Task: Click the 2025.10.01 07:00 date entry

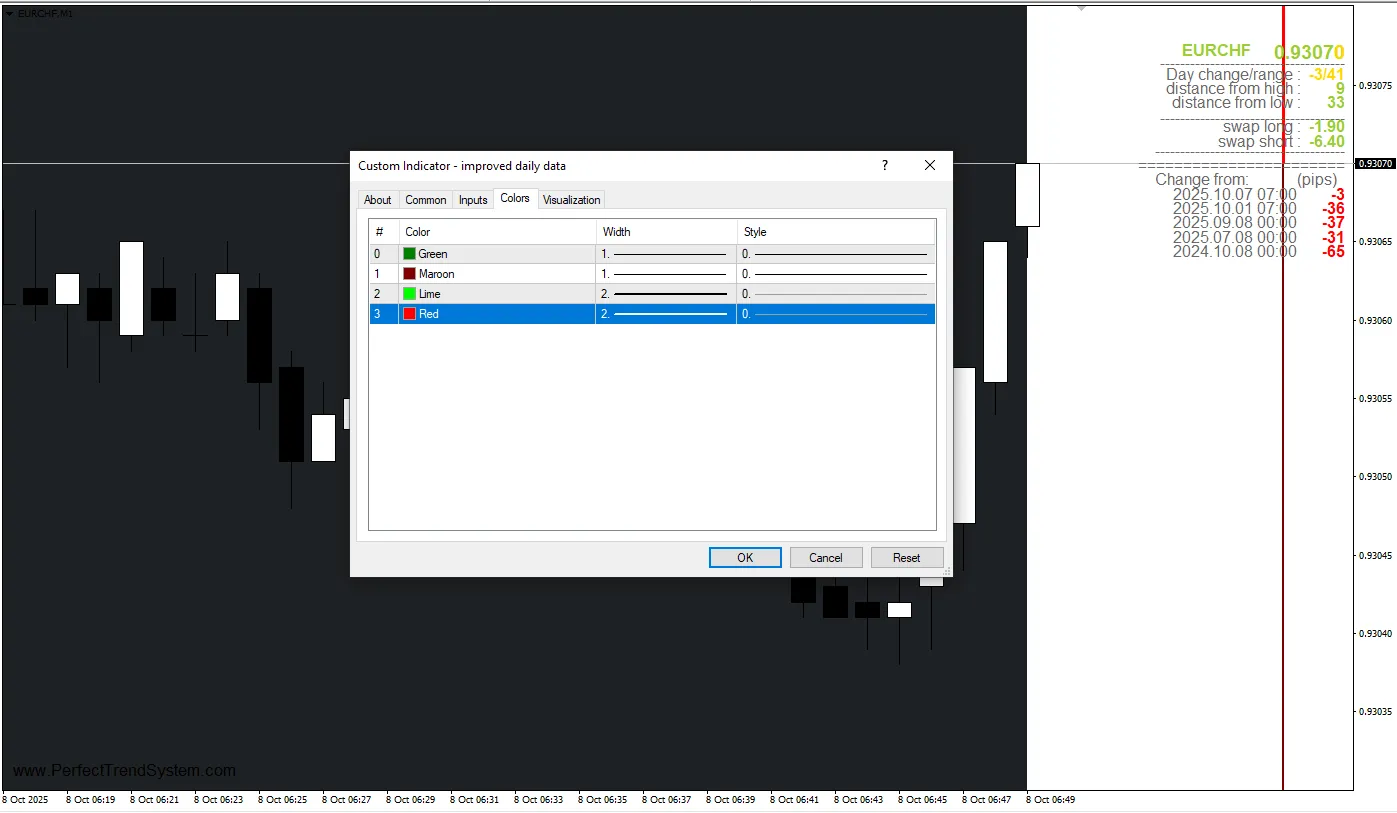Action: pyautogui.click(x=1235, y=209)
